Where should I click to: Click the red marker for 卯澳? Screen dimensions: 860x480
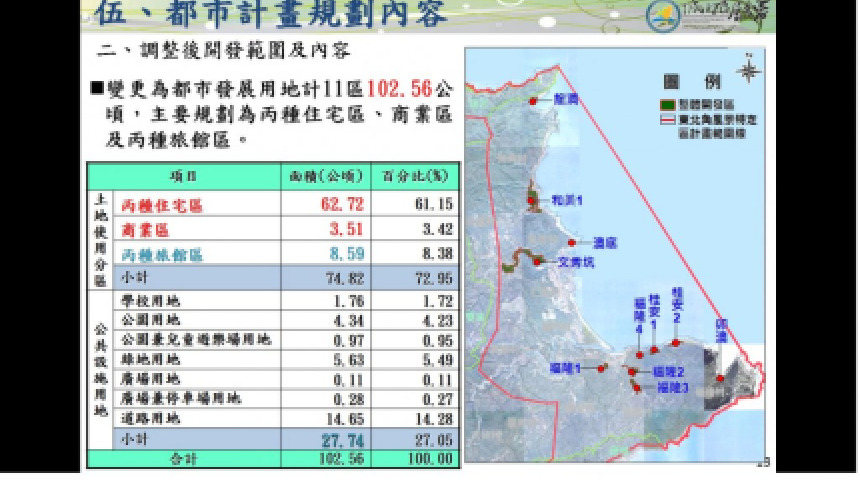click(720, 378)
